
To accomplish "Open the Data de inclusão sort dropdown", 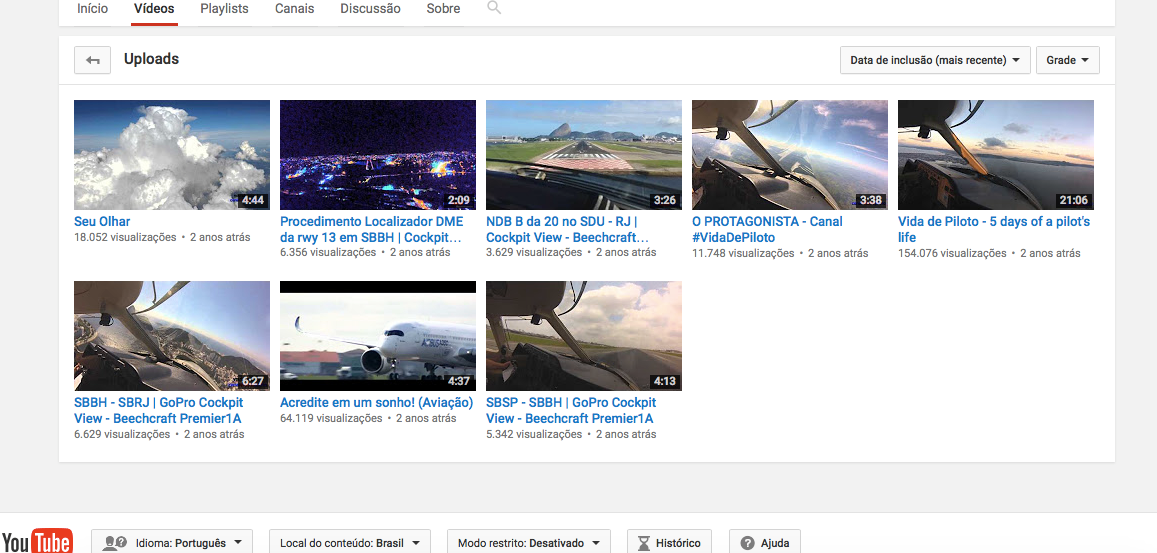I will pyautogui.click(x=935, y=60).
